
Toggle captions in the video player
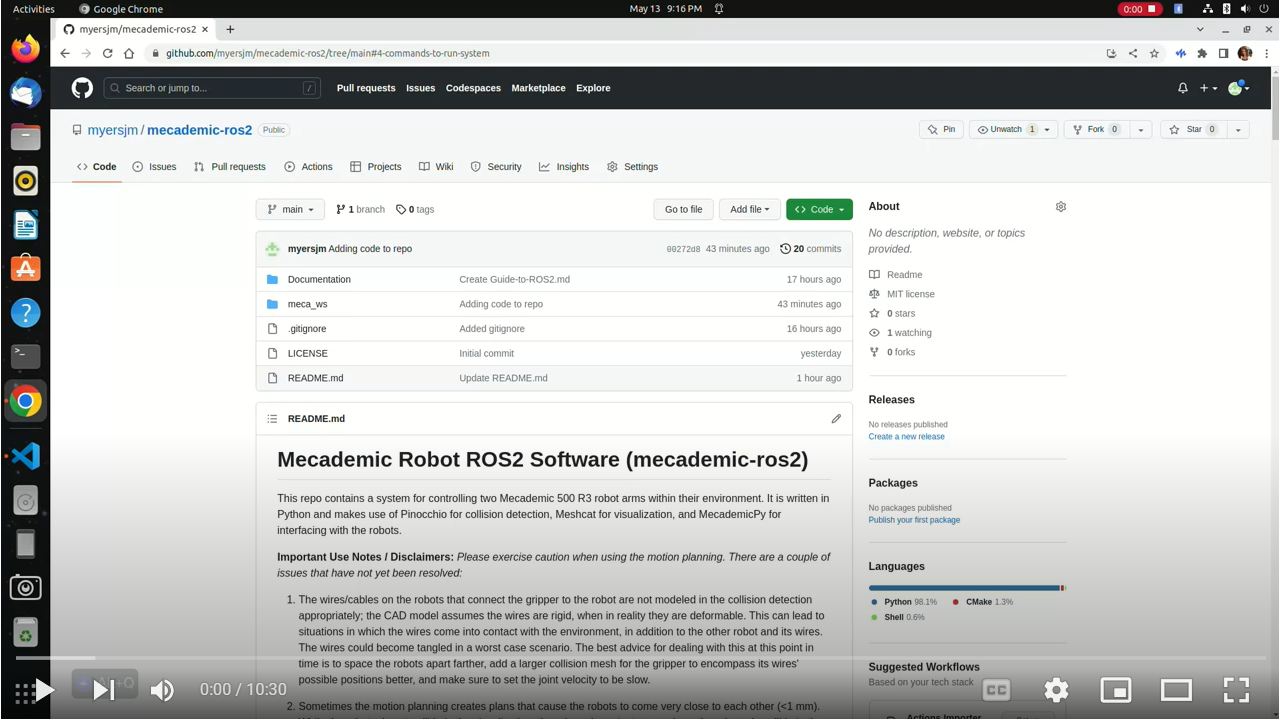tap(996, 689)
